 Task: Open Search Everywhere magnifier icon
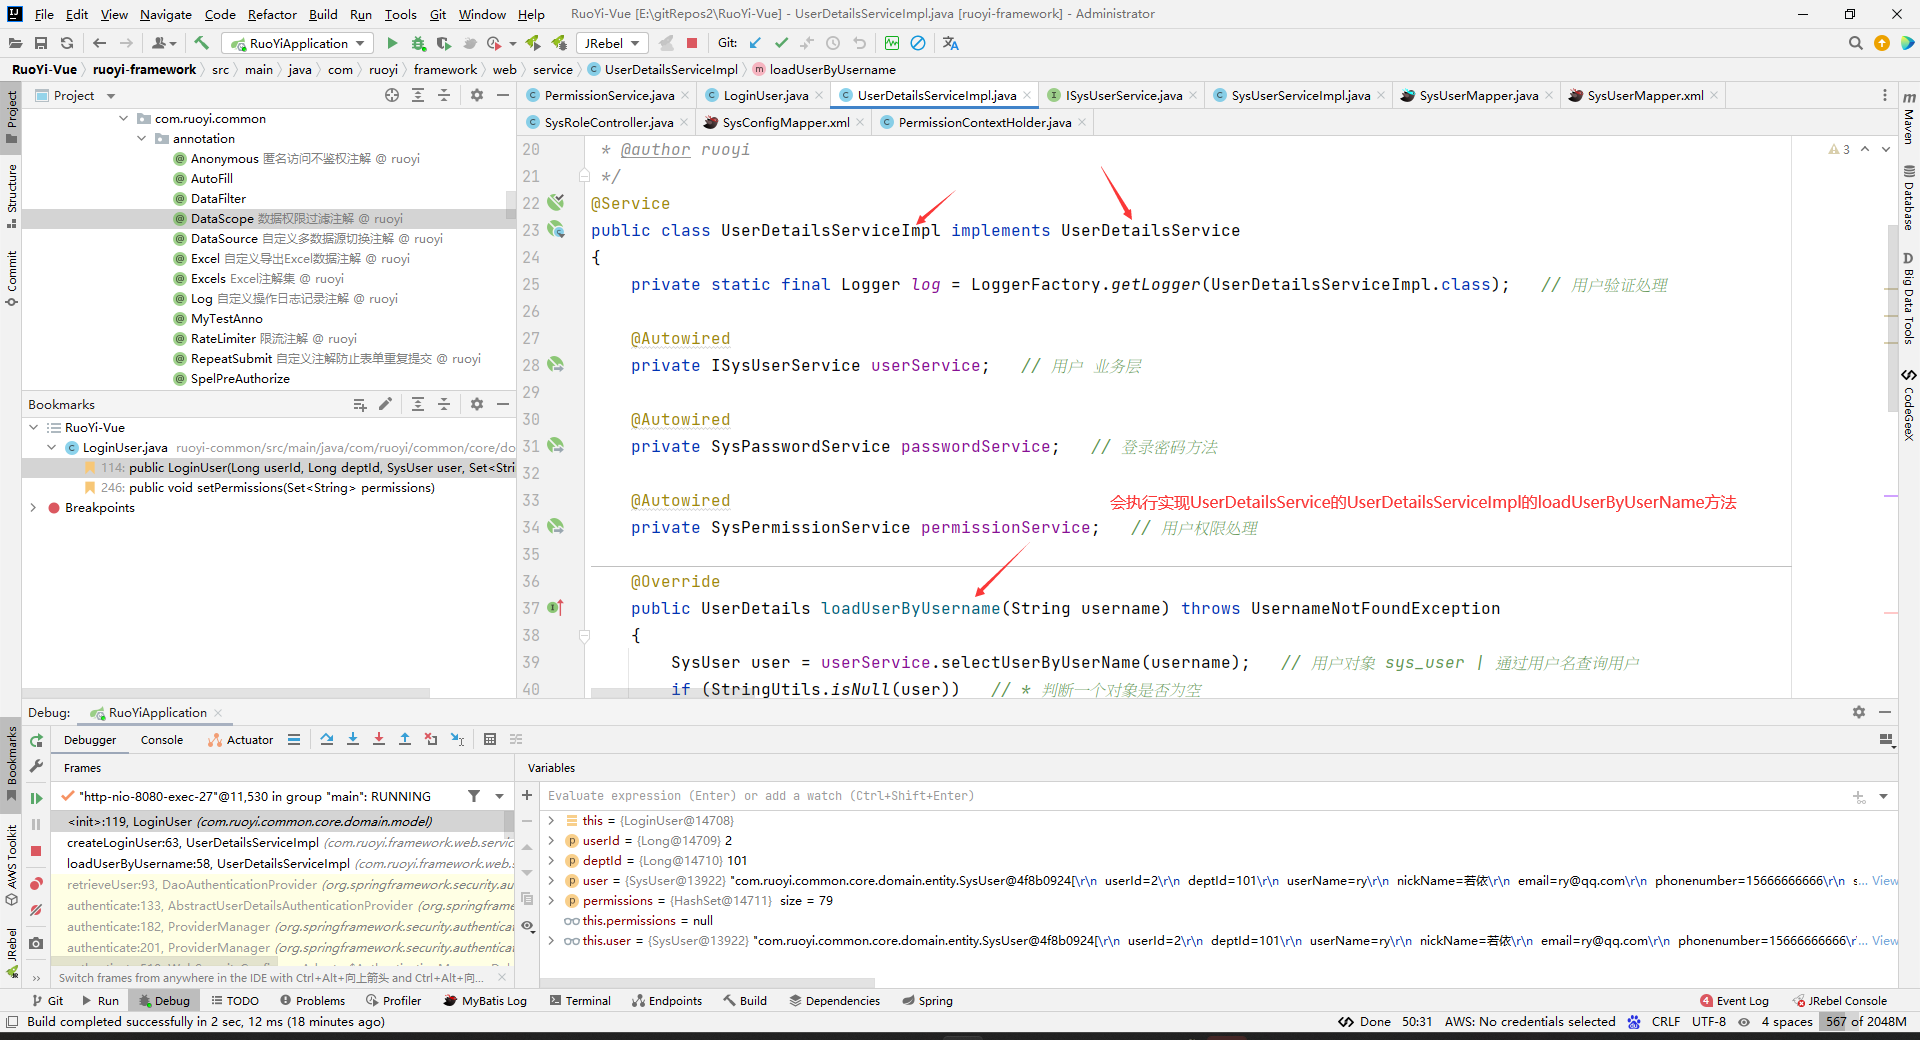1856,43
